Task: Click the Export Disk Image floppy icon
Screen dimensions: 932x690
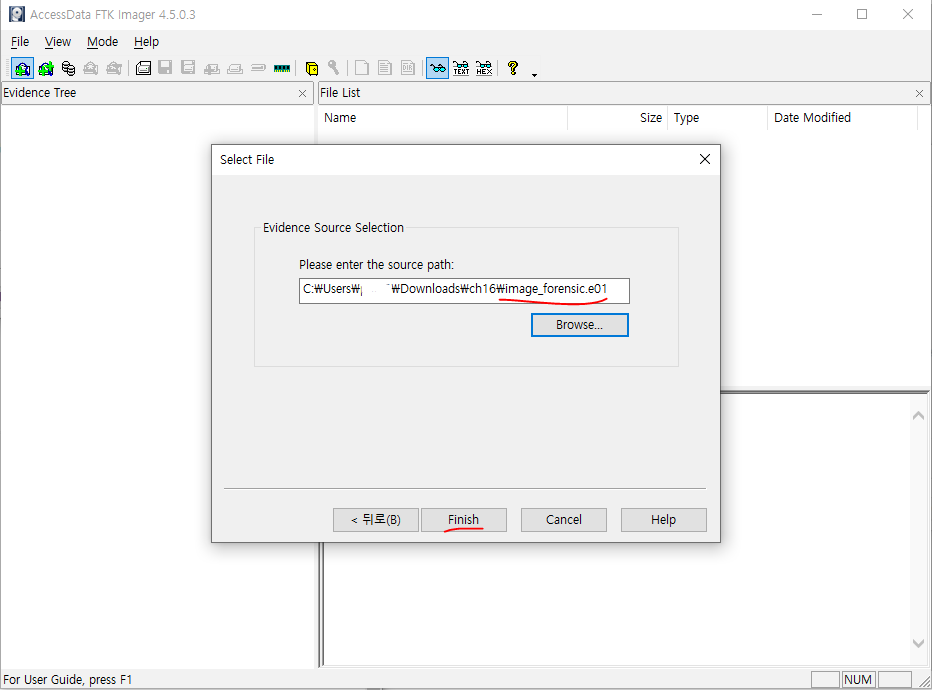Action: pos(165,68)
